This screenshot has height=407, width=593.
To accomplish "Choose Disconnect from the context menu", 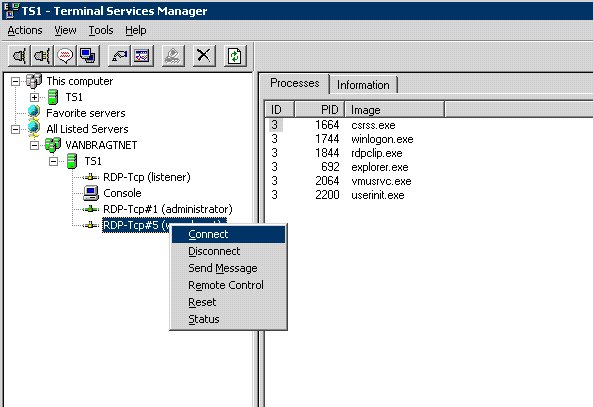I will (228, 251).
